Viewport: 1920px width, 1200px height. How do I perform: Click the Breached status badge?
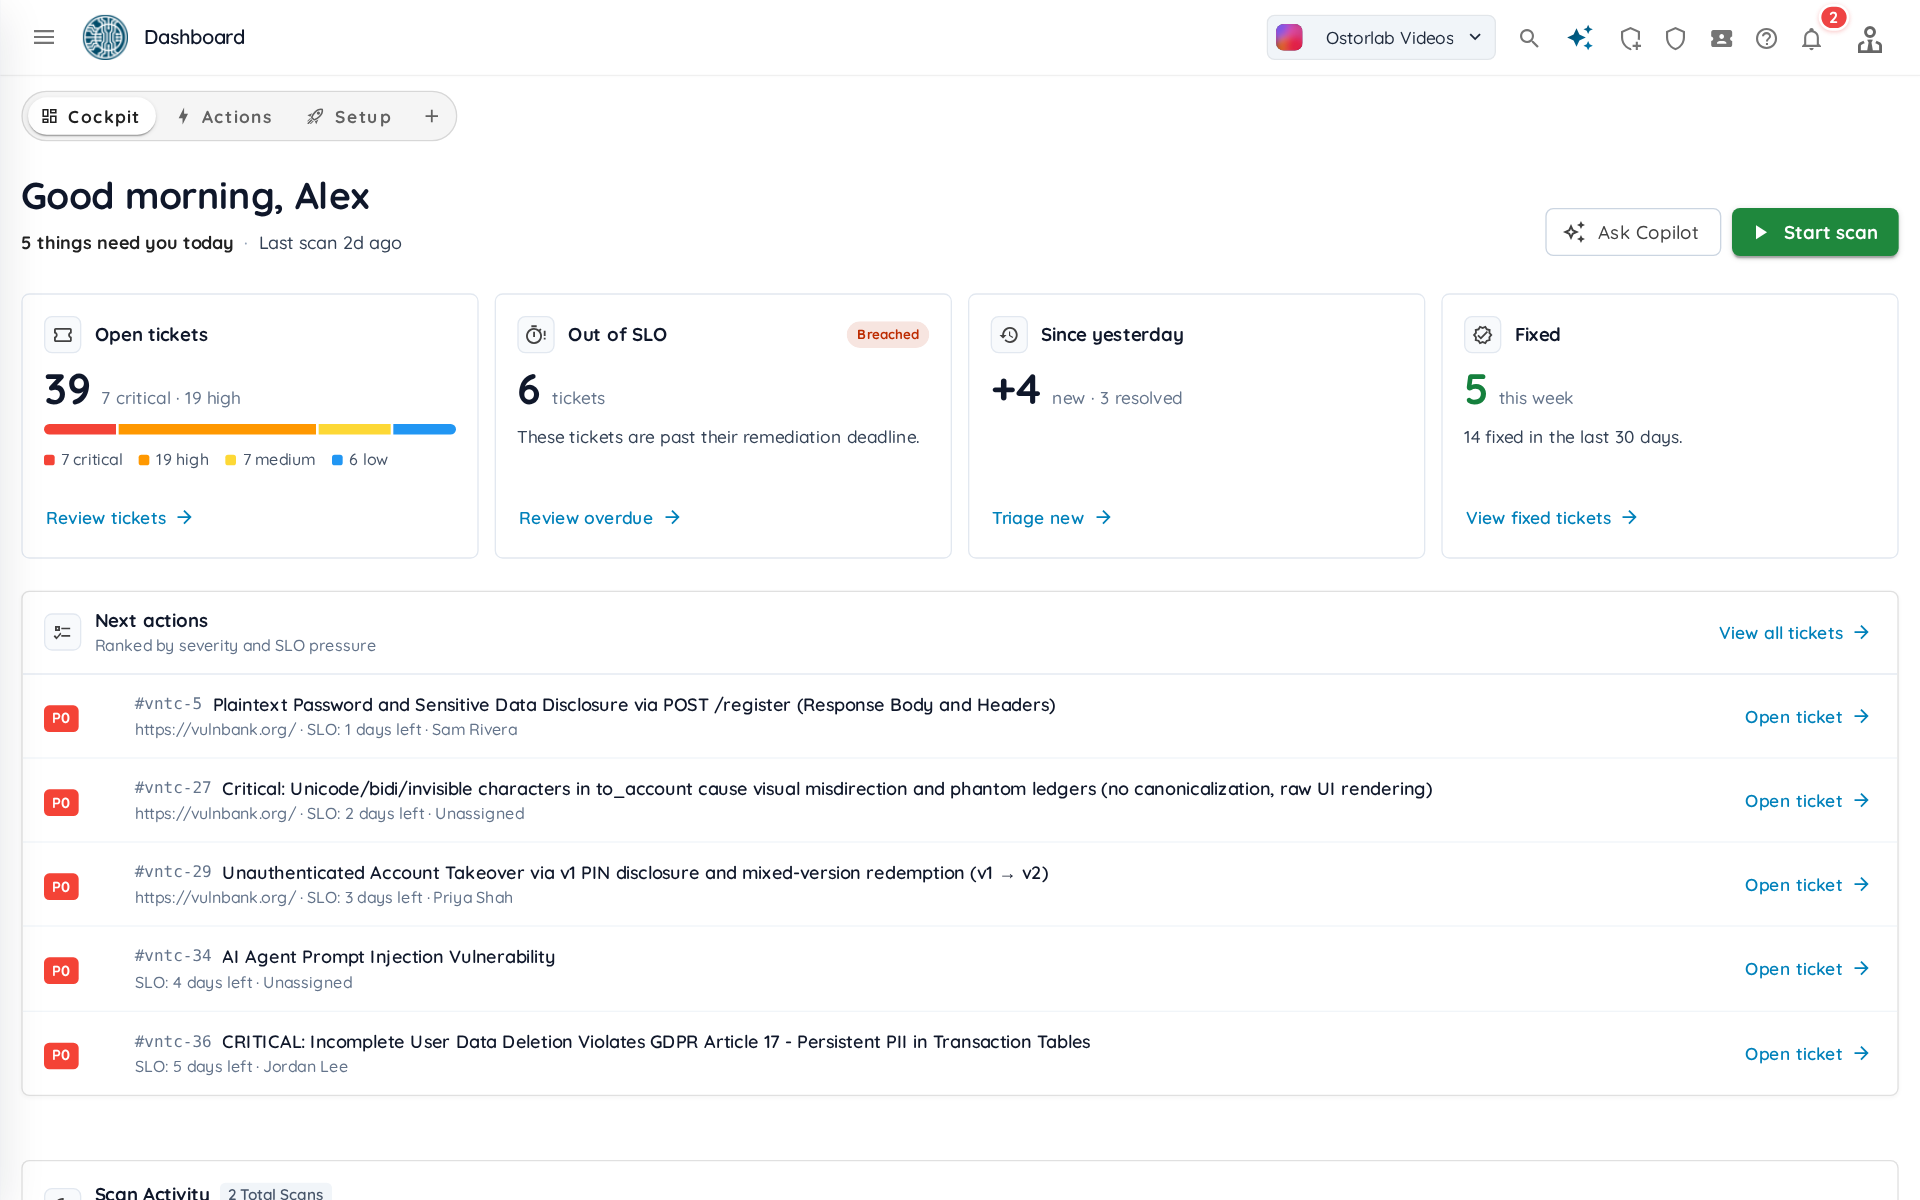coord(888,335)
